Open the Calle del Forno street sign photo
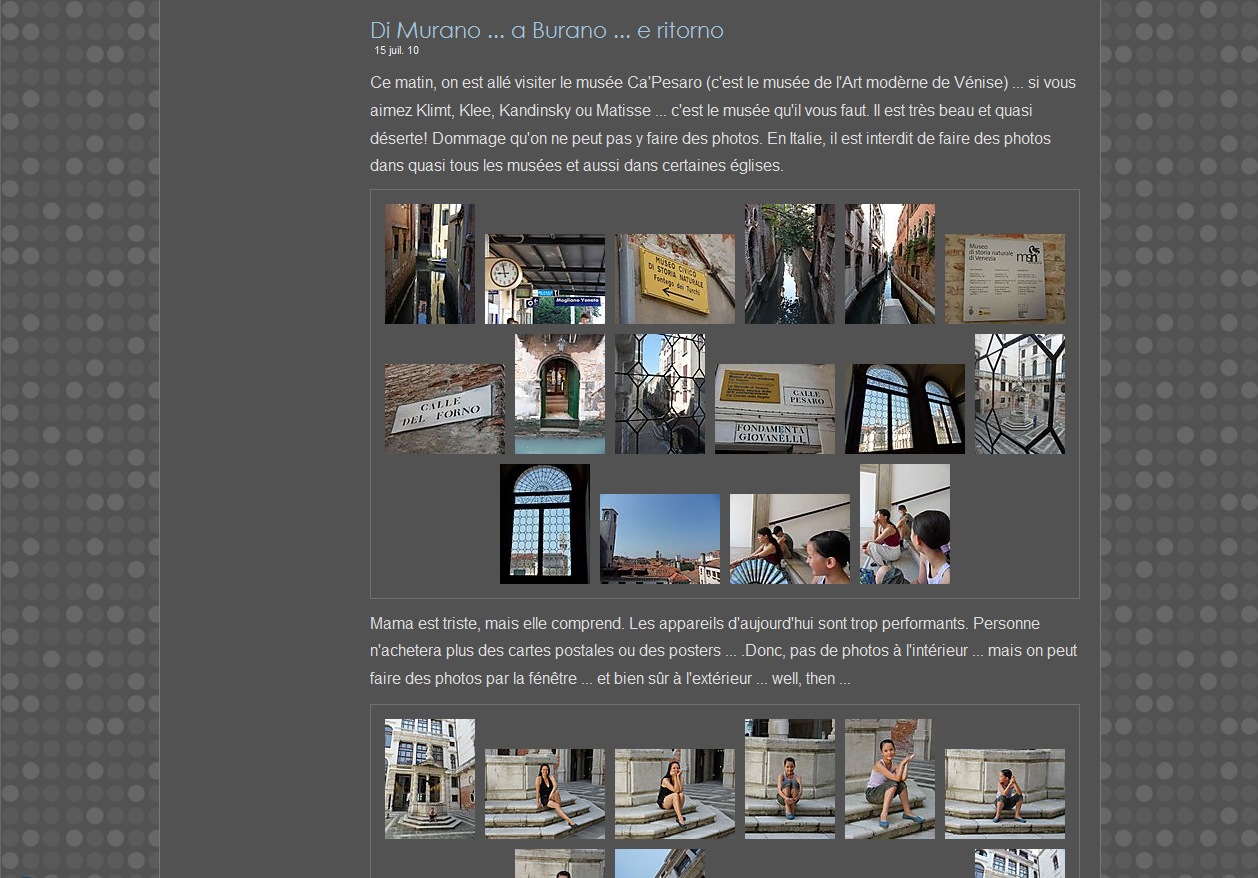 [x=445, y=409]
